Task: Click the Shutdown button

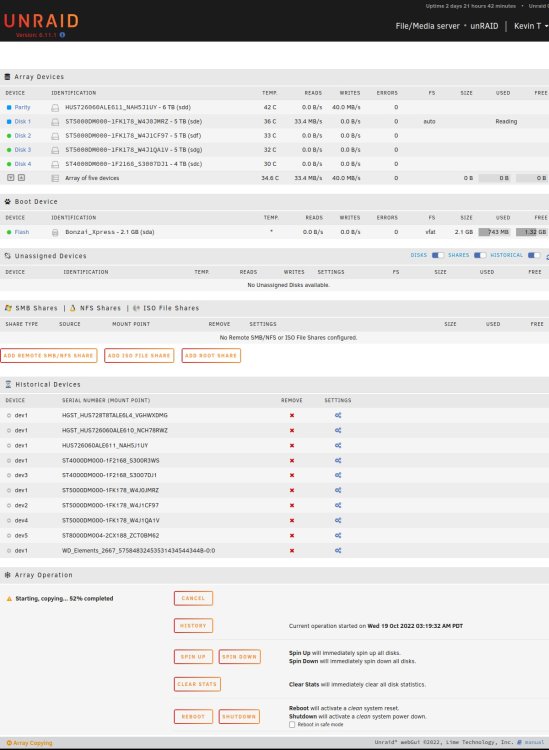Action: click(239, 717)
